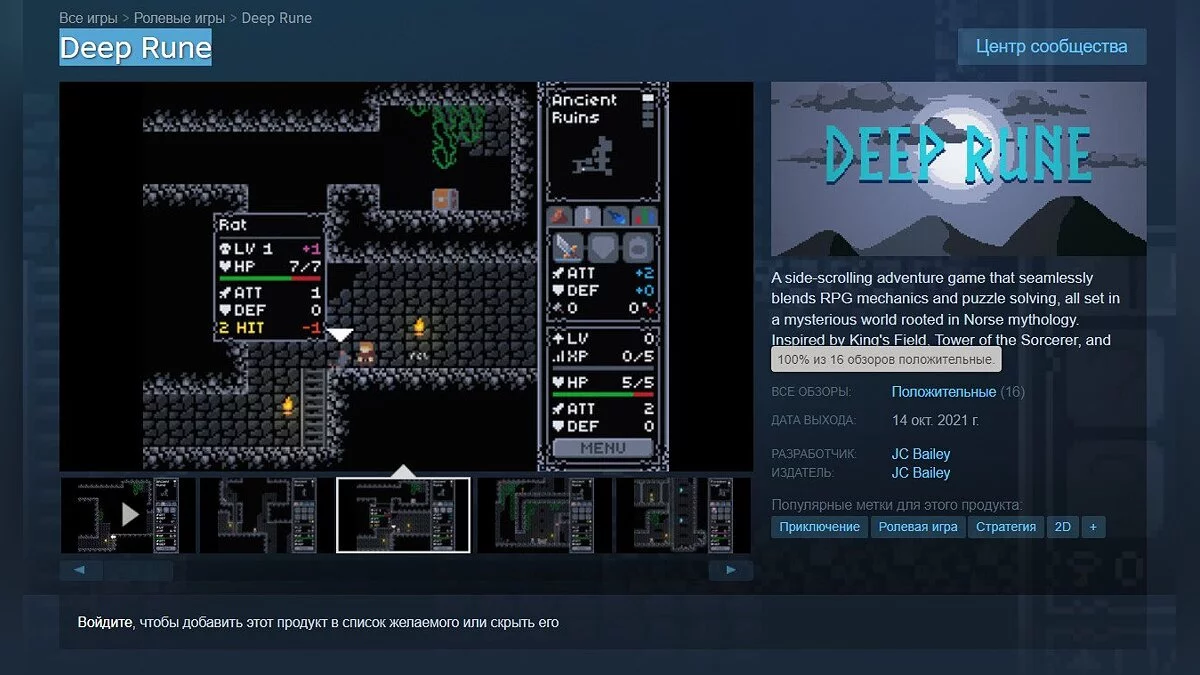This screenshot has height=675, width=1200.
Task: Click the torch flame beside the player
Action: tap(419, 329)
